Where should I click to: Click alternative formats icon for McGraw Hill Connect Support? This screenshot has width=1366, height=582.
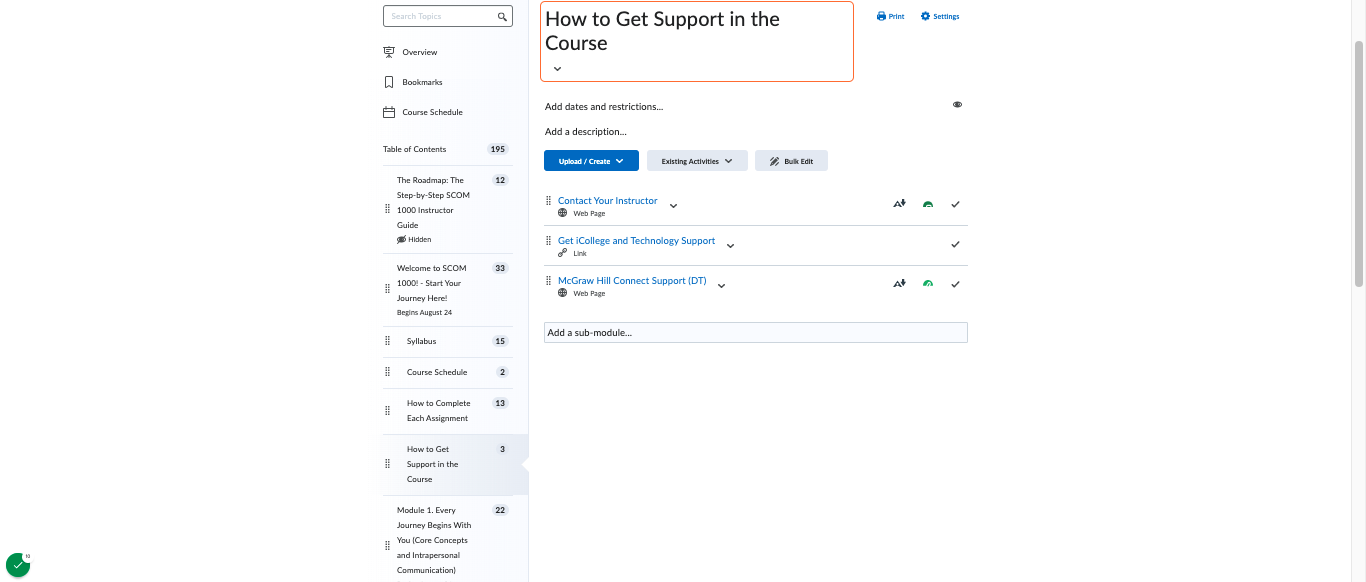pyautogui.click(x=899, y=284)
